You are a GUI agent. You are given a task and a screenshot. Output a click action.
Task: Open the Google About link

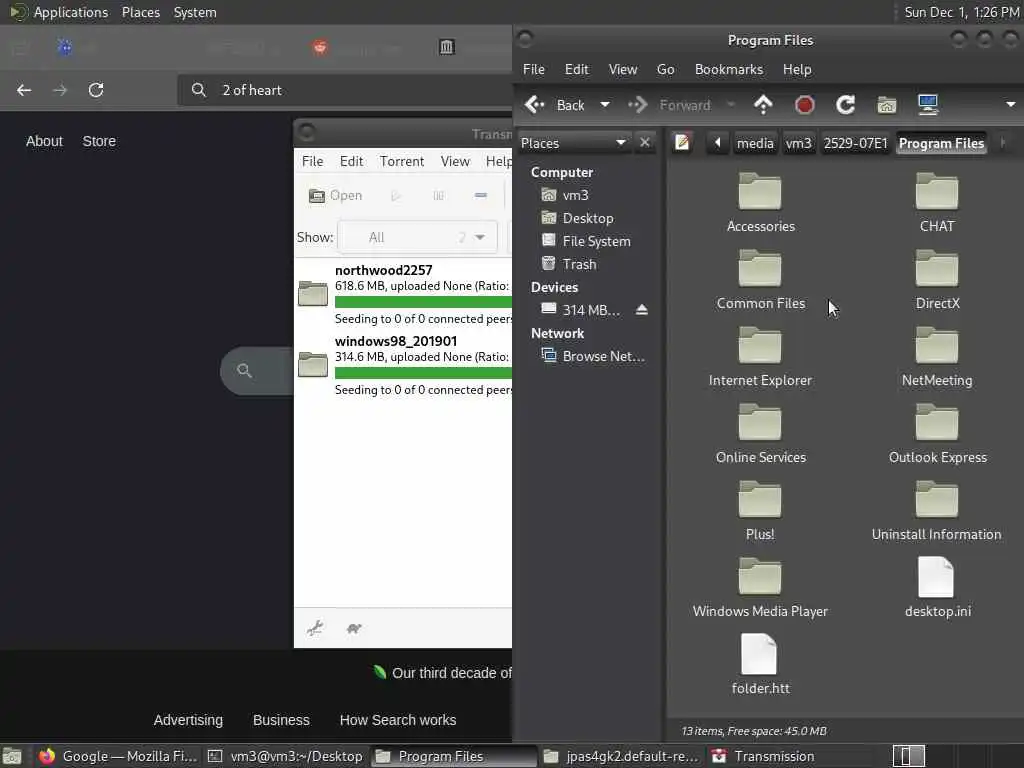click(x=44, y=141)
